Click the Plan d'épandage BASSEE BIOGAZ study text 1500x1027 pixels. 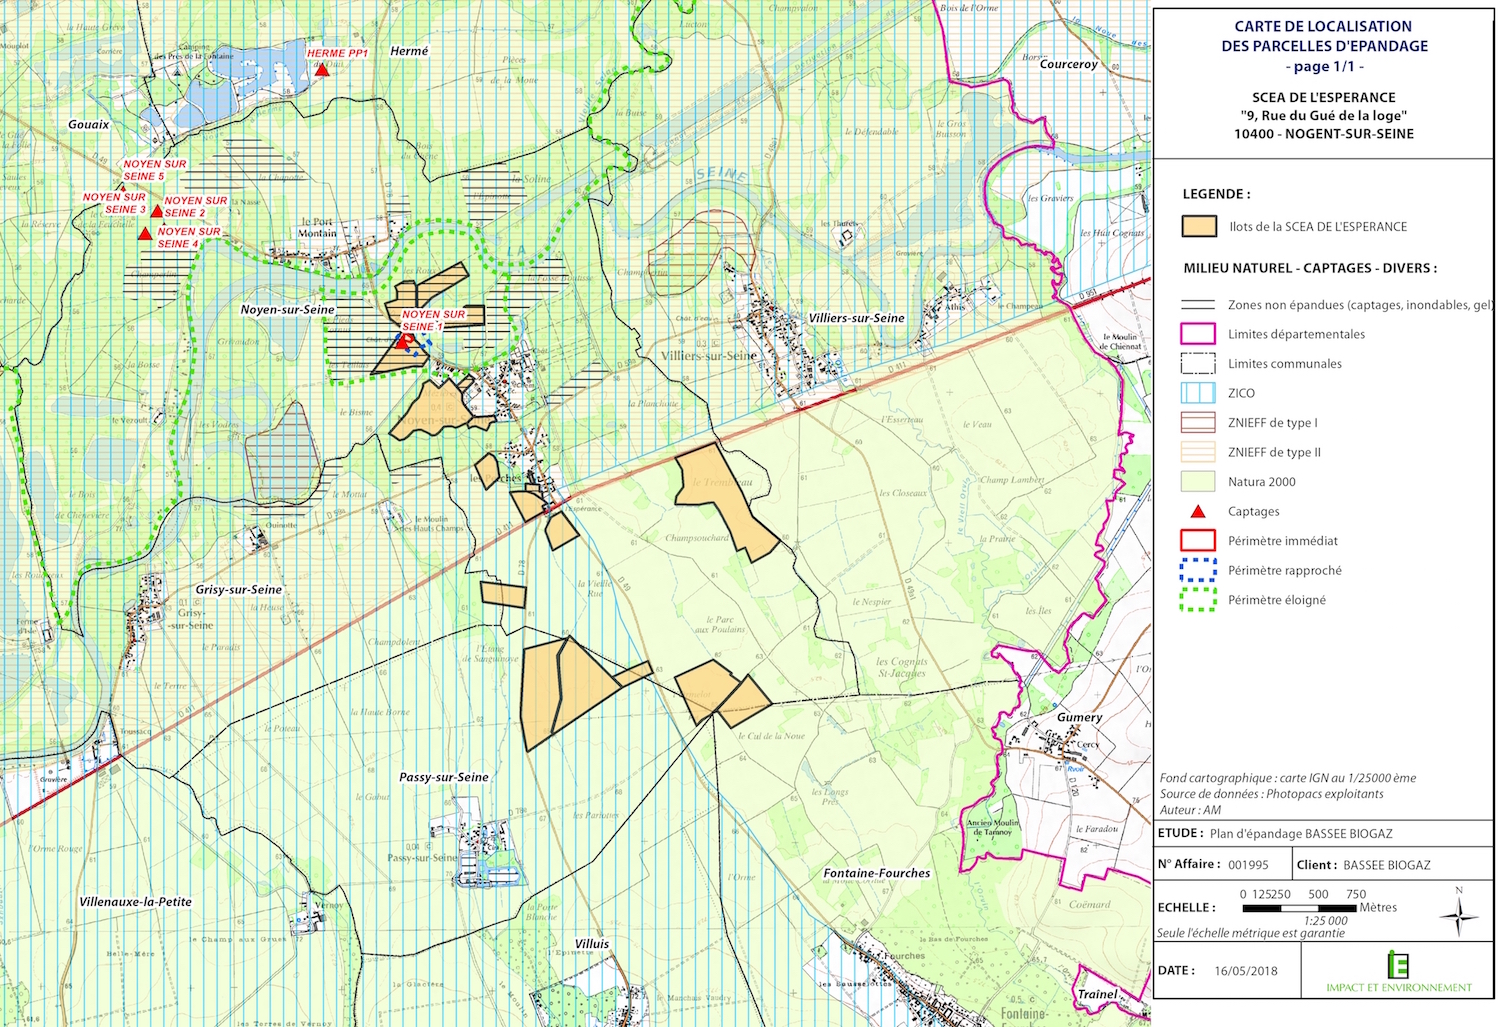click(1301, 833)
